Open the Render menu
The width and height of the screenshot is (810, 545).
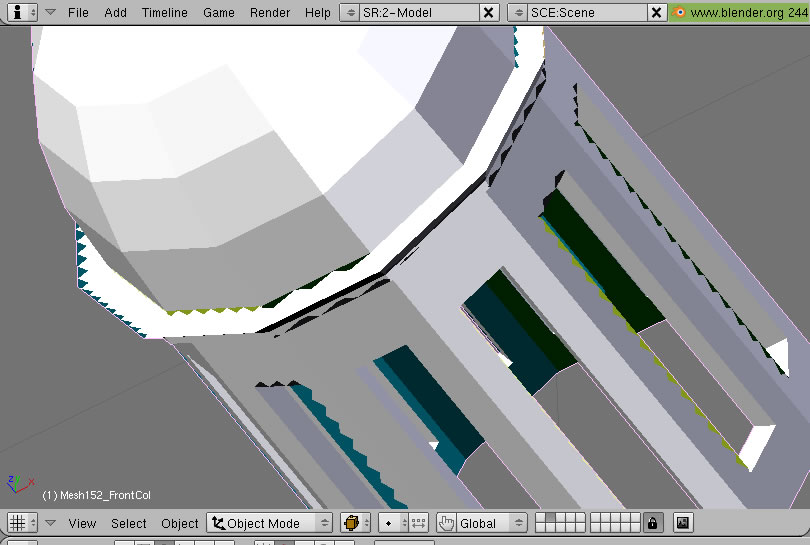click(x=270, y=13)
